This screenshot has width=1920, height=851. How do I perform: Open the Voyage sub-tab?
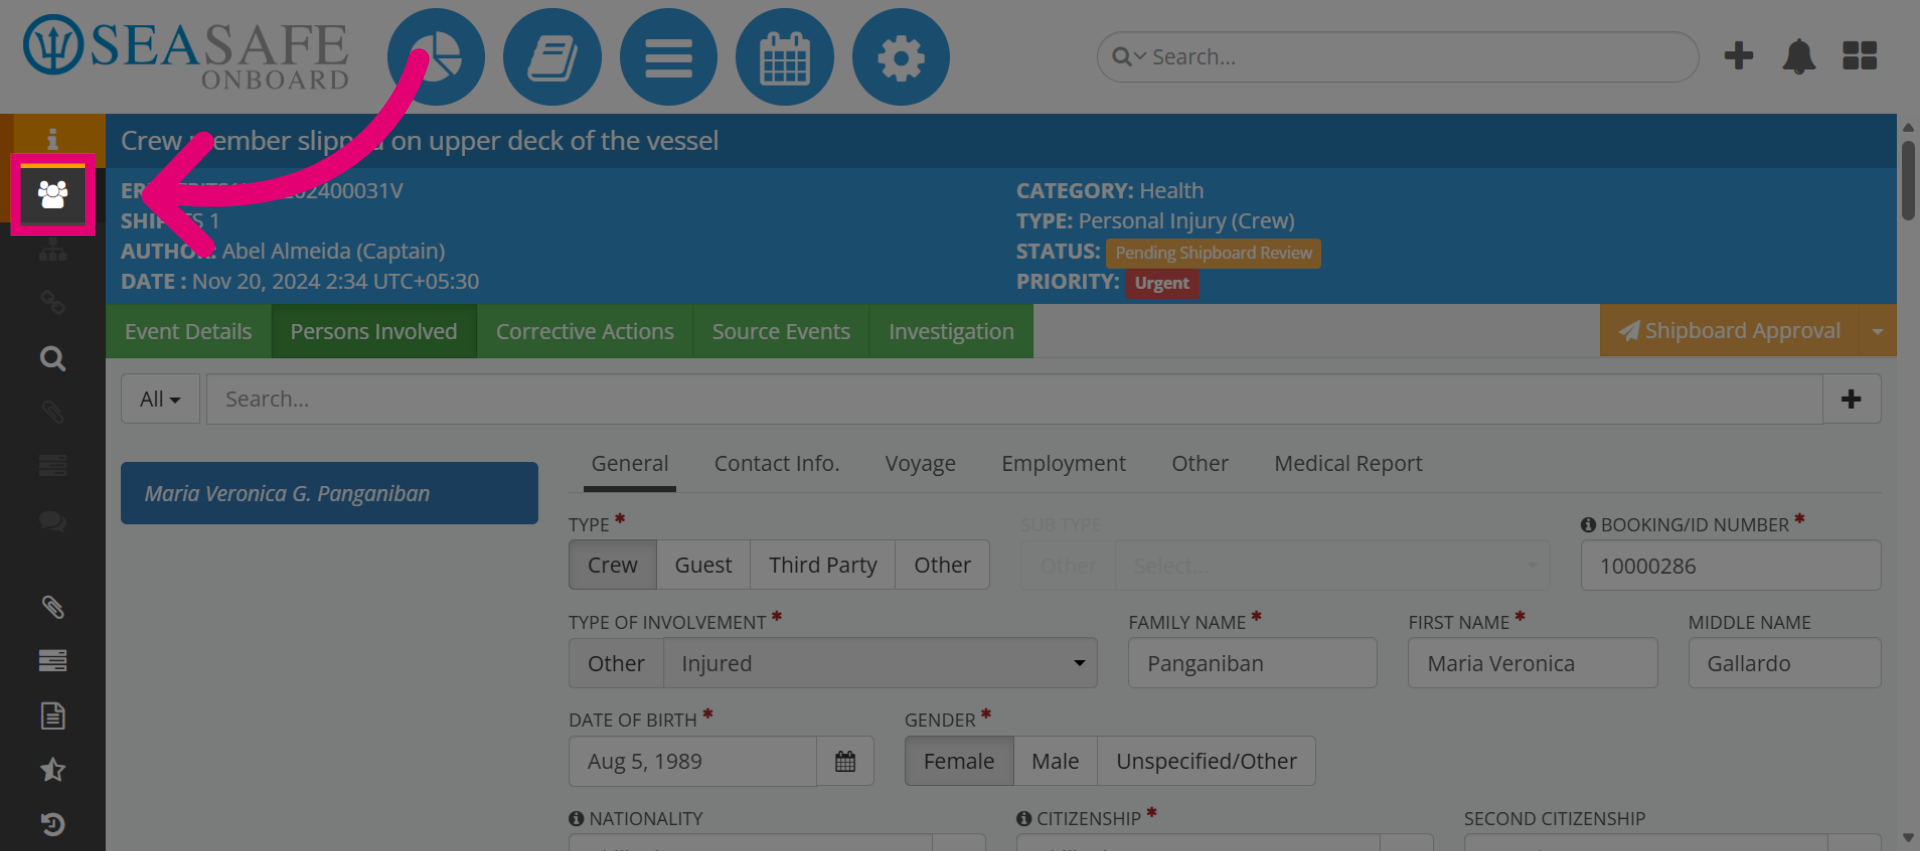tap(920, 464)
